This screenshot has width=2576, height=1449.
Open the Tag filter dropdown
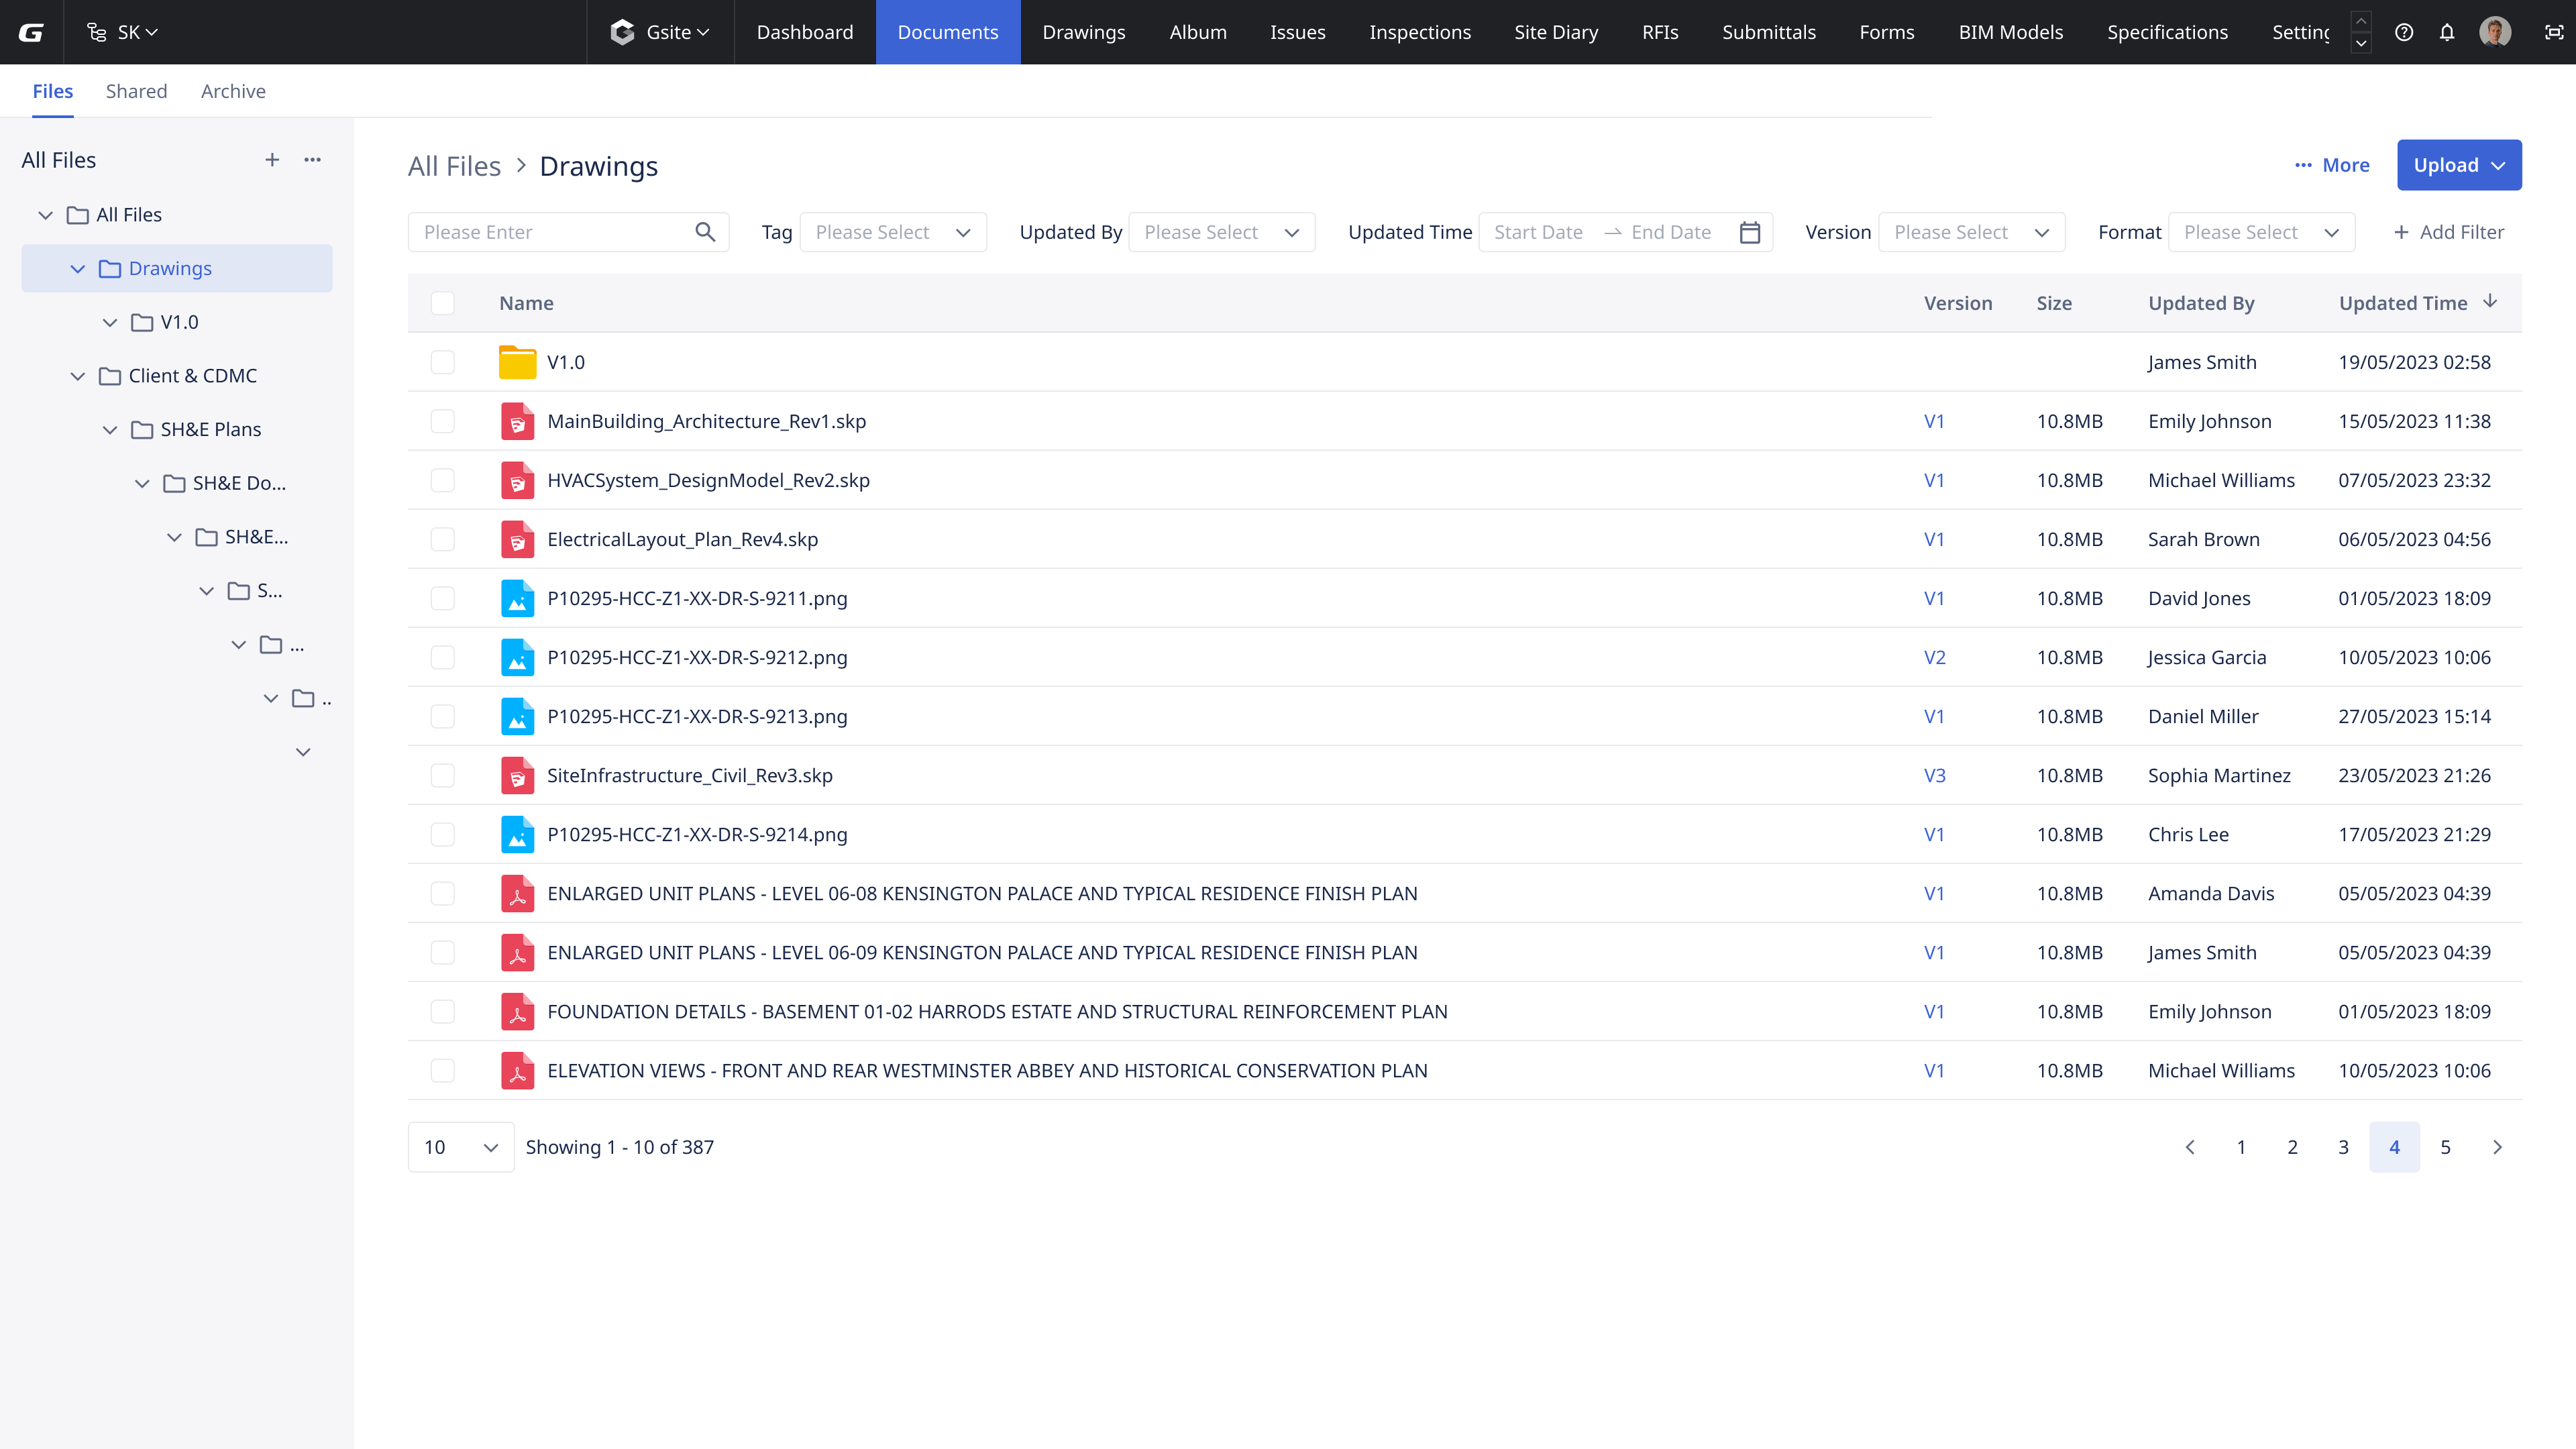[892, 232]
